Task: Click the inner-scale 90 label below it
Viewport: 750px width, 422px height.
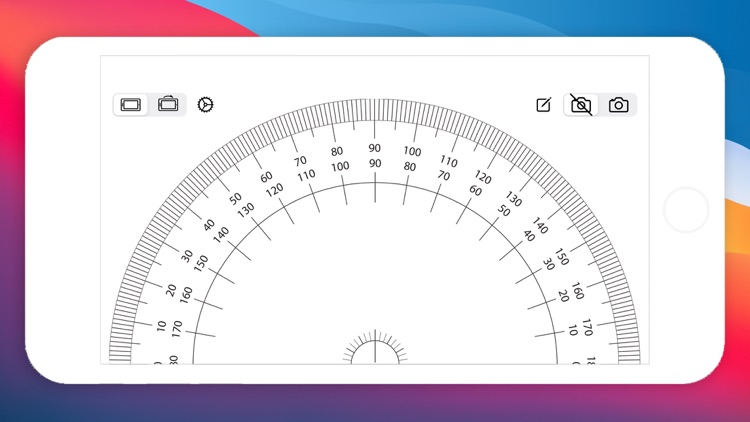Action: click(x=375, y=163)
